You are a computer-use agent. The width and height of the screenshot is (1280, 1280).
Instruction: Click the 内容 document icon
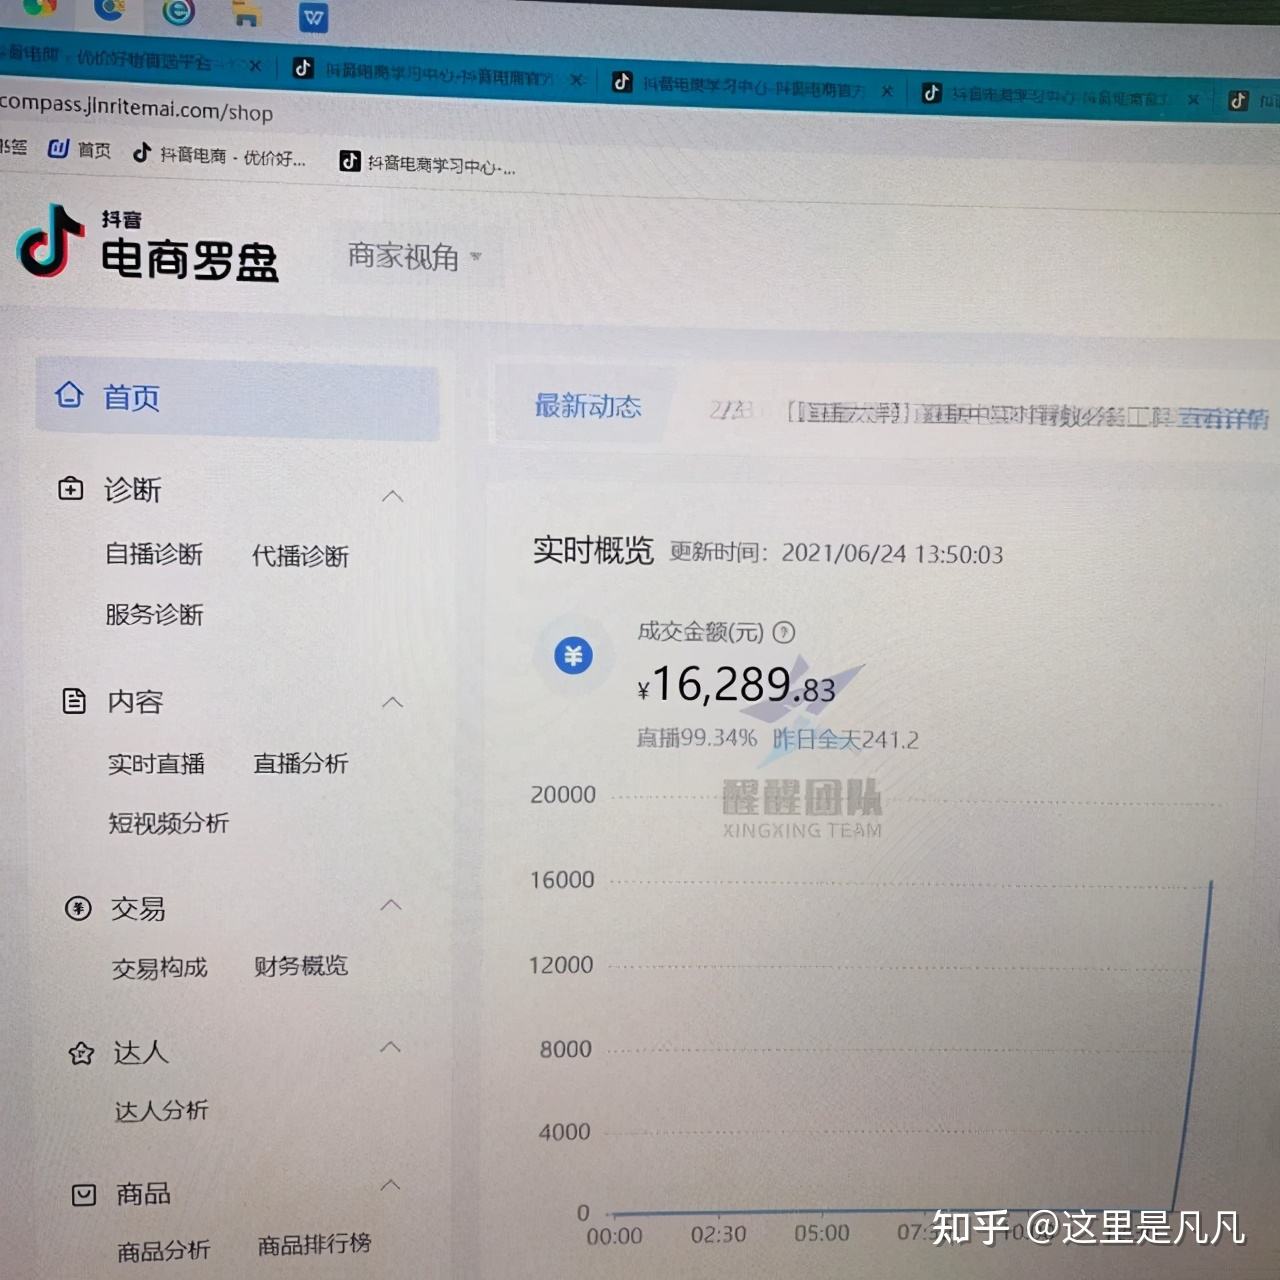point(74,701)
